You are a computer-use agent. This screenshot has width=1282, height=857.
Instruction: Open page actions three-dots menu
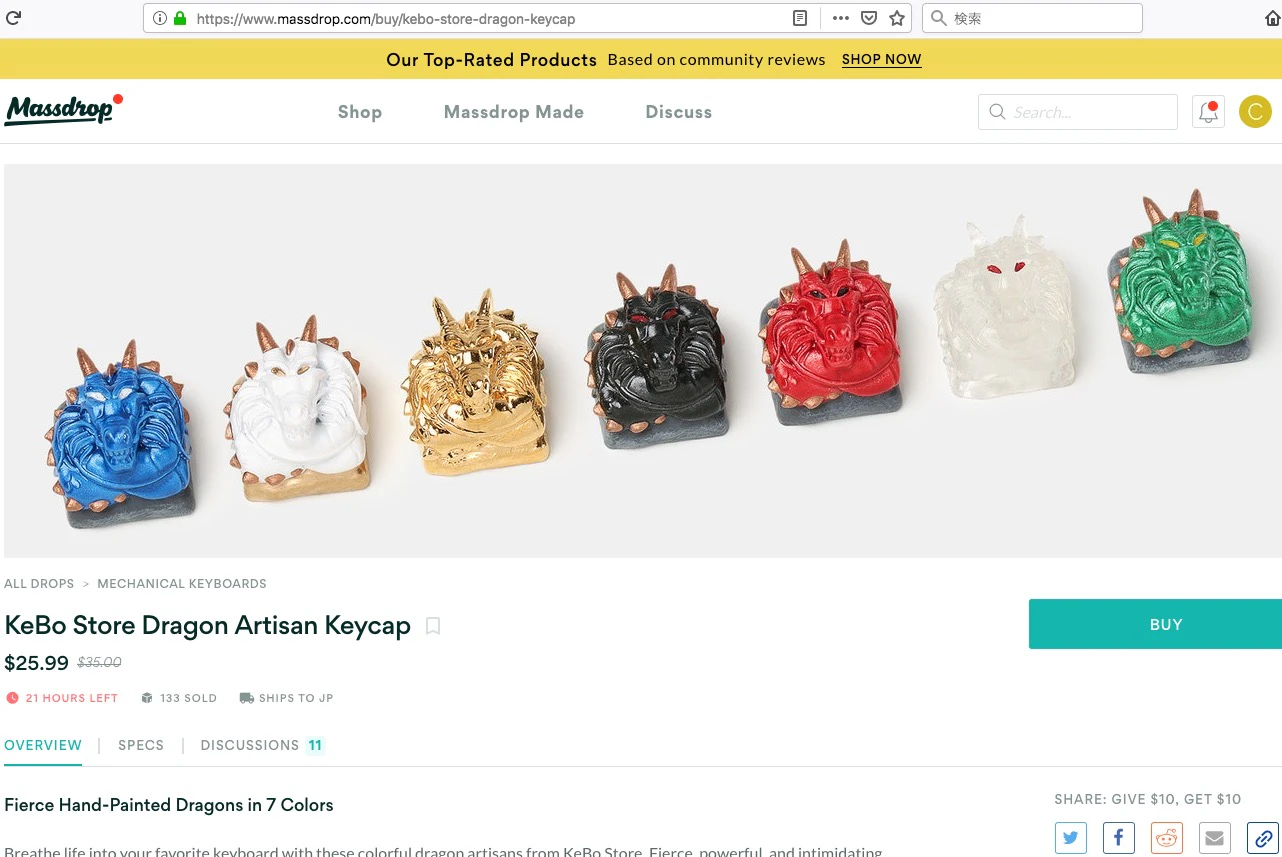pyautogui.click(x=841, y=18)
